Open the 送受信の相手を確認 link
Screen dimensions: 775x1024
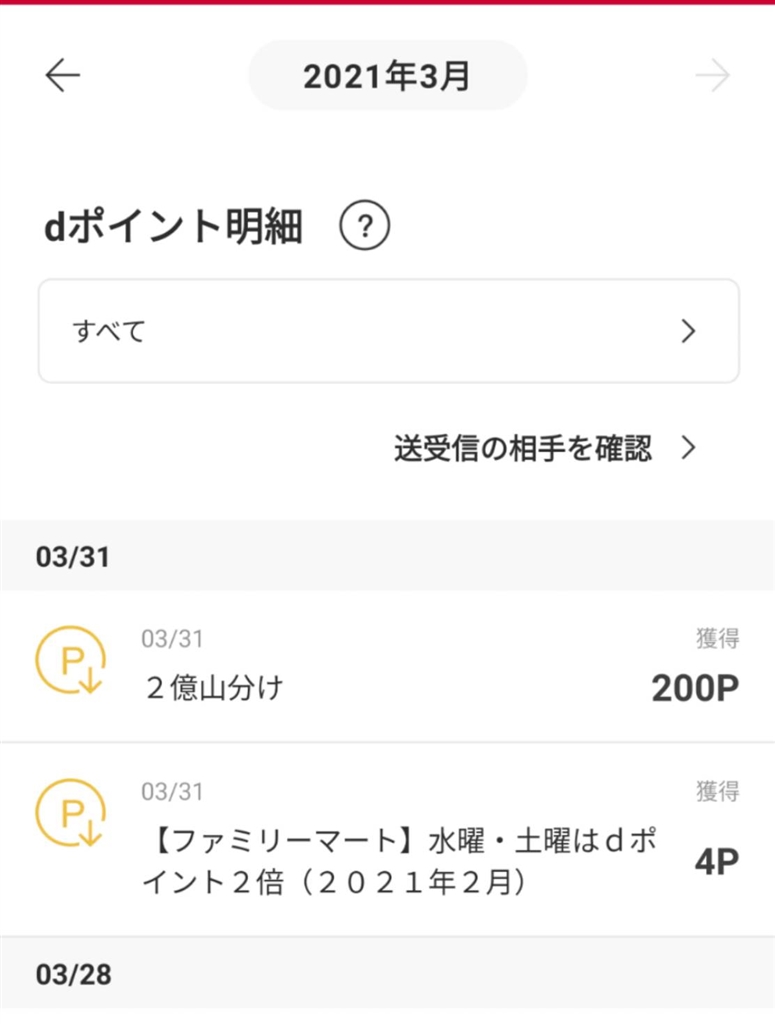pos(523,449)
